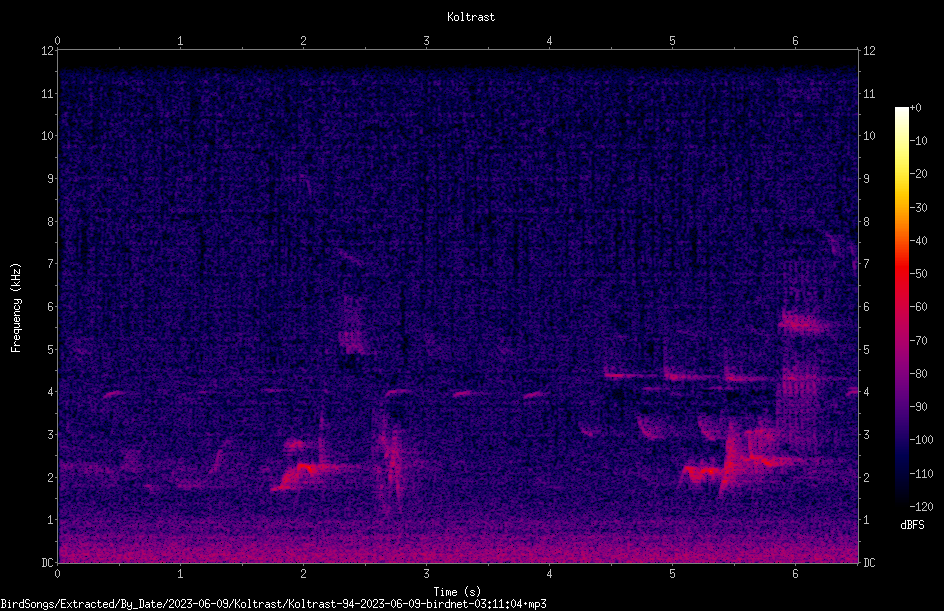Click the -20 value on the color scale
944x611 pixels.
click(919, 174)
